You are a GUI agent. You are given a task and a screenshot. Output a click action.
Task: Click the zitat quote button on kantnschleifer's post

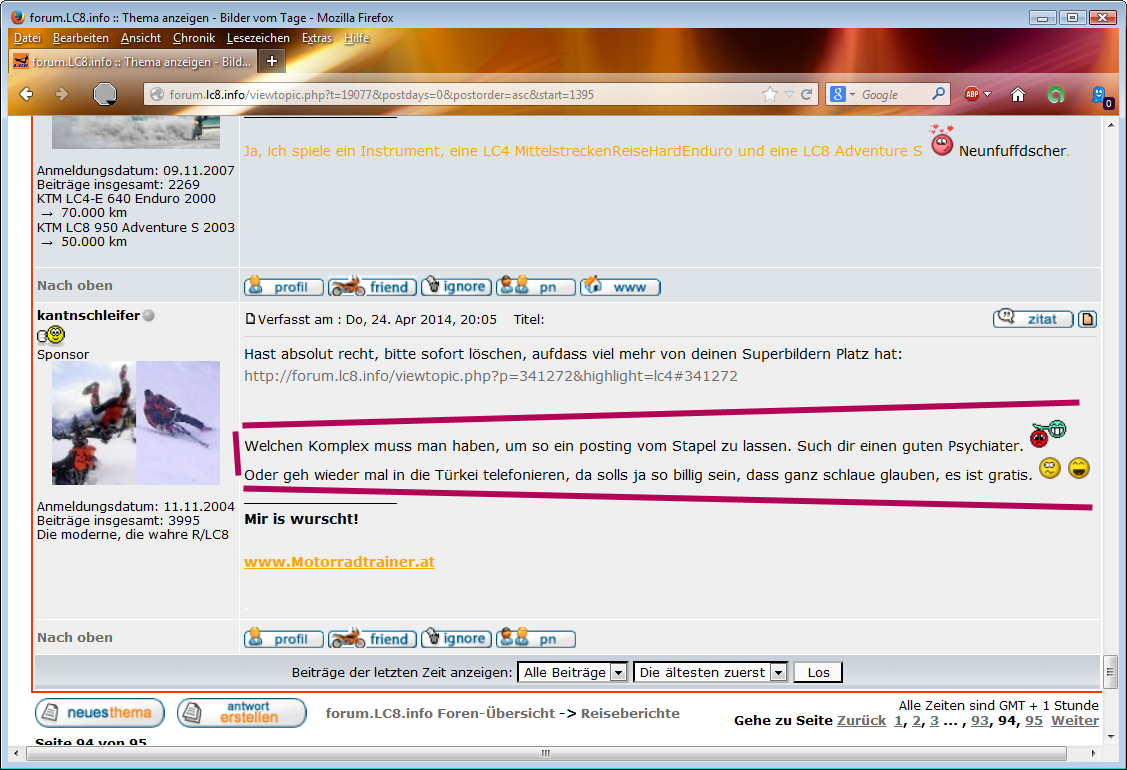click(x=1032, y=319)
